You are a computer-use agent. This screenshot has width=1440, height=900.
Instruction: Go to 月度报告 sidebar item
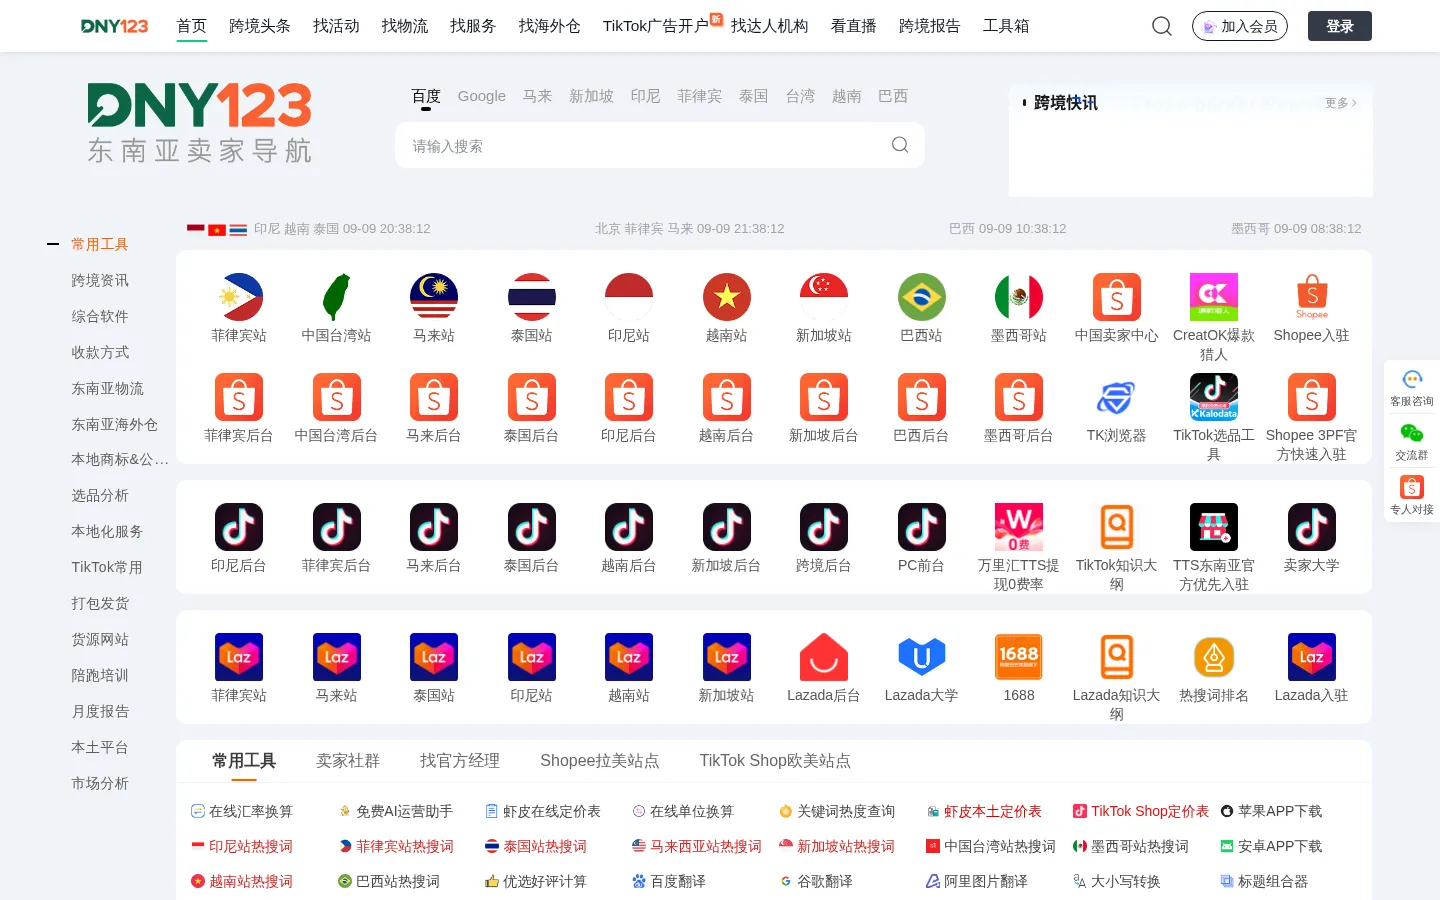tap(100, 711)
